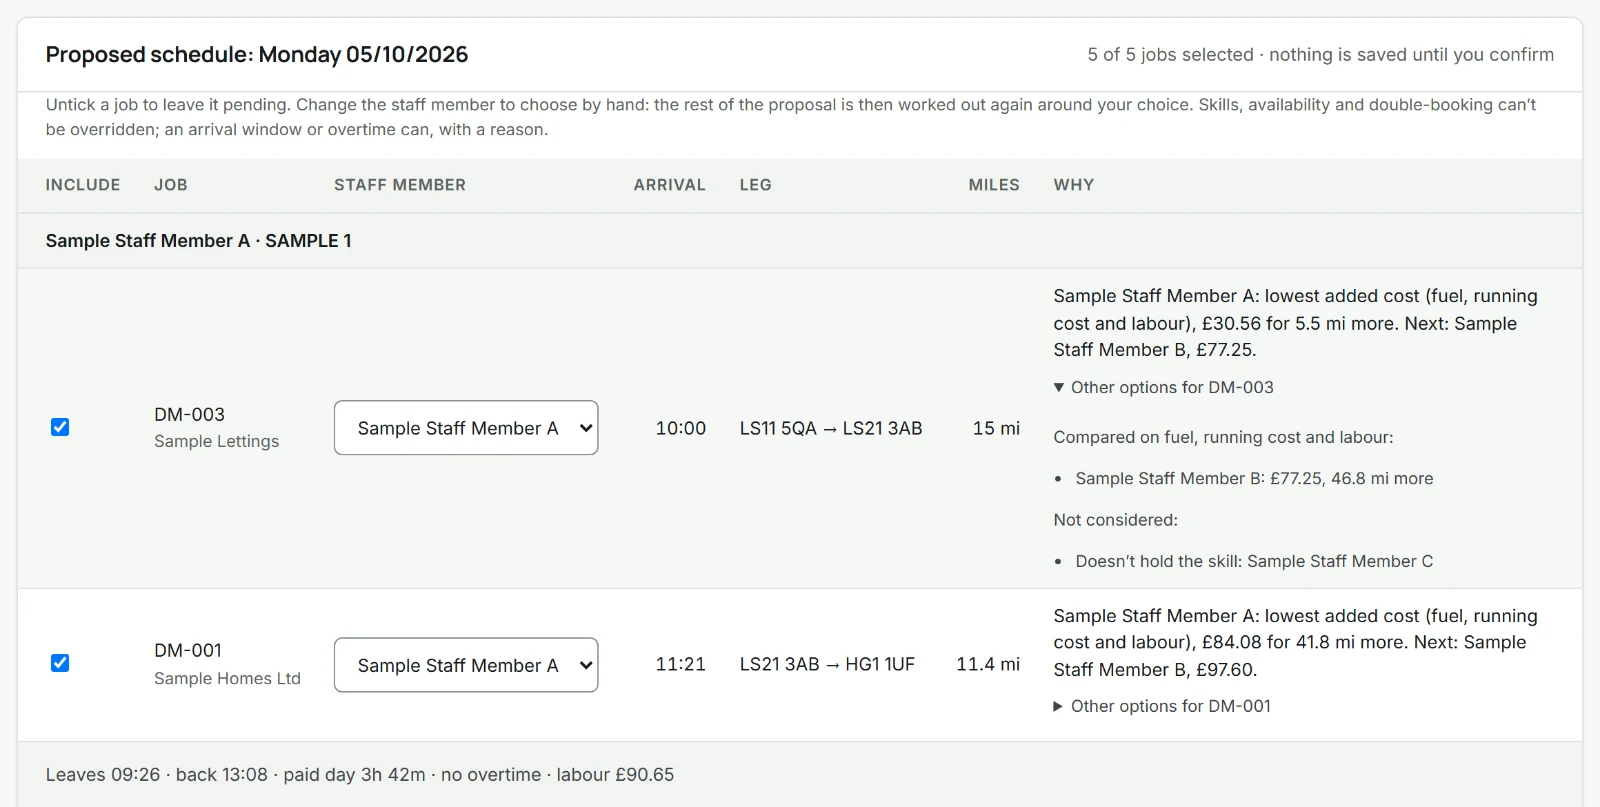Viewport: 1600px width, 807px height.
Task: Click the INCLUDE column header
Action: 83,185
